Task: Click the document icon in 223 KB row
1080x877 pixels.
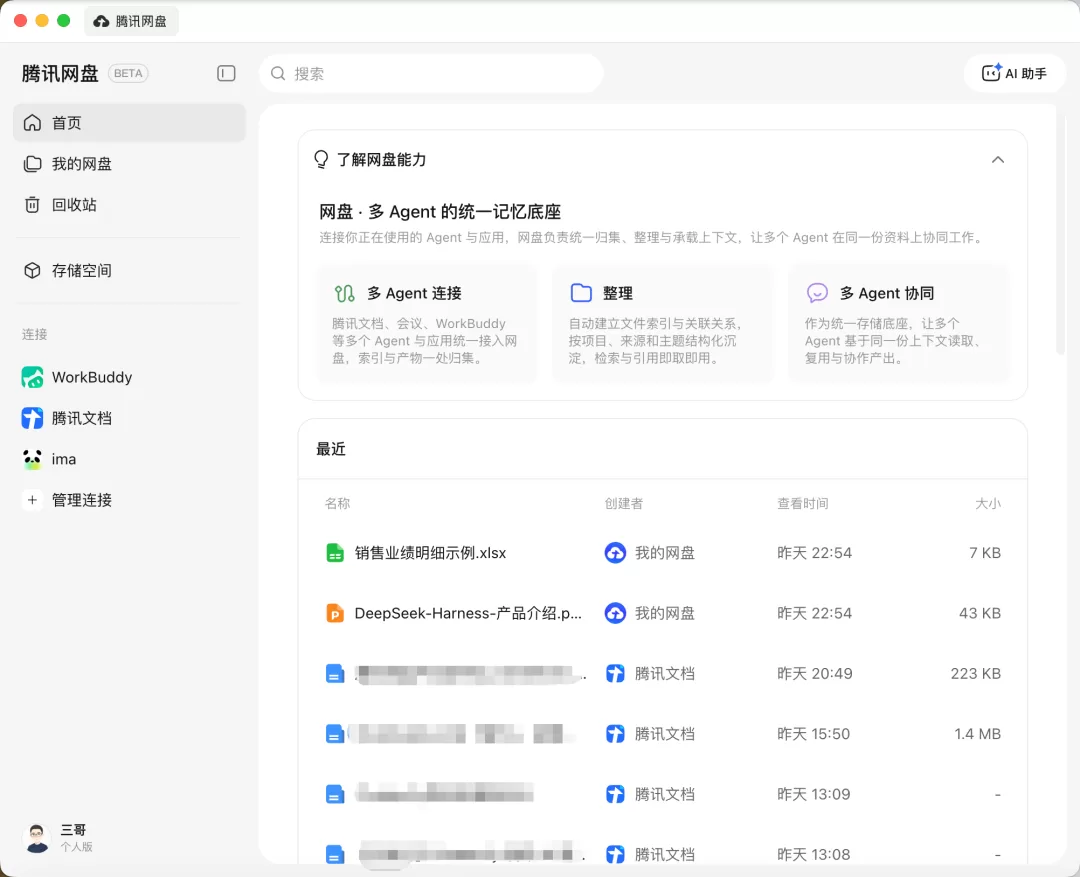Action: (335, 674)
